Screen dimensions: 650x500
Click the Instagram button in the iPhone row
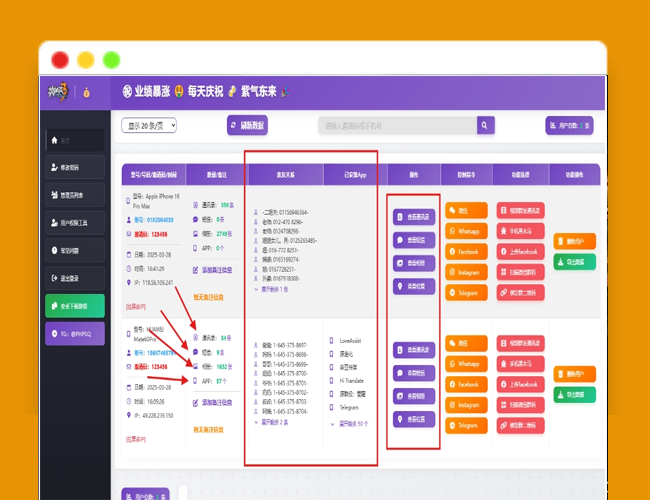point(465,272)
